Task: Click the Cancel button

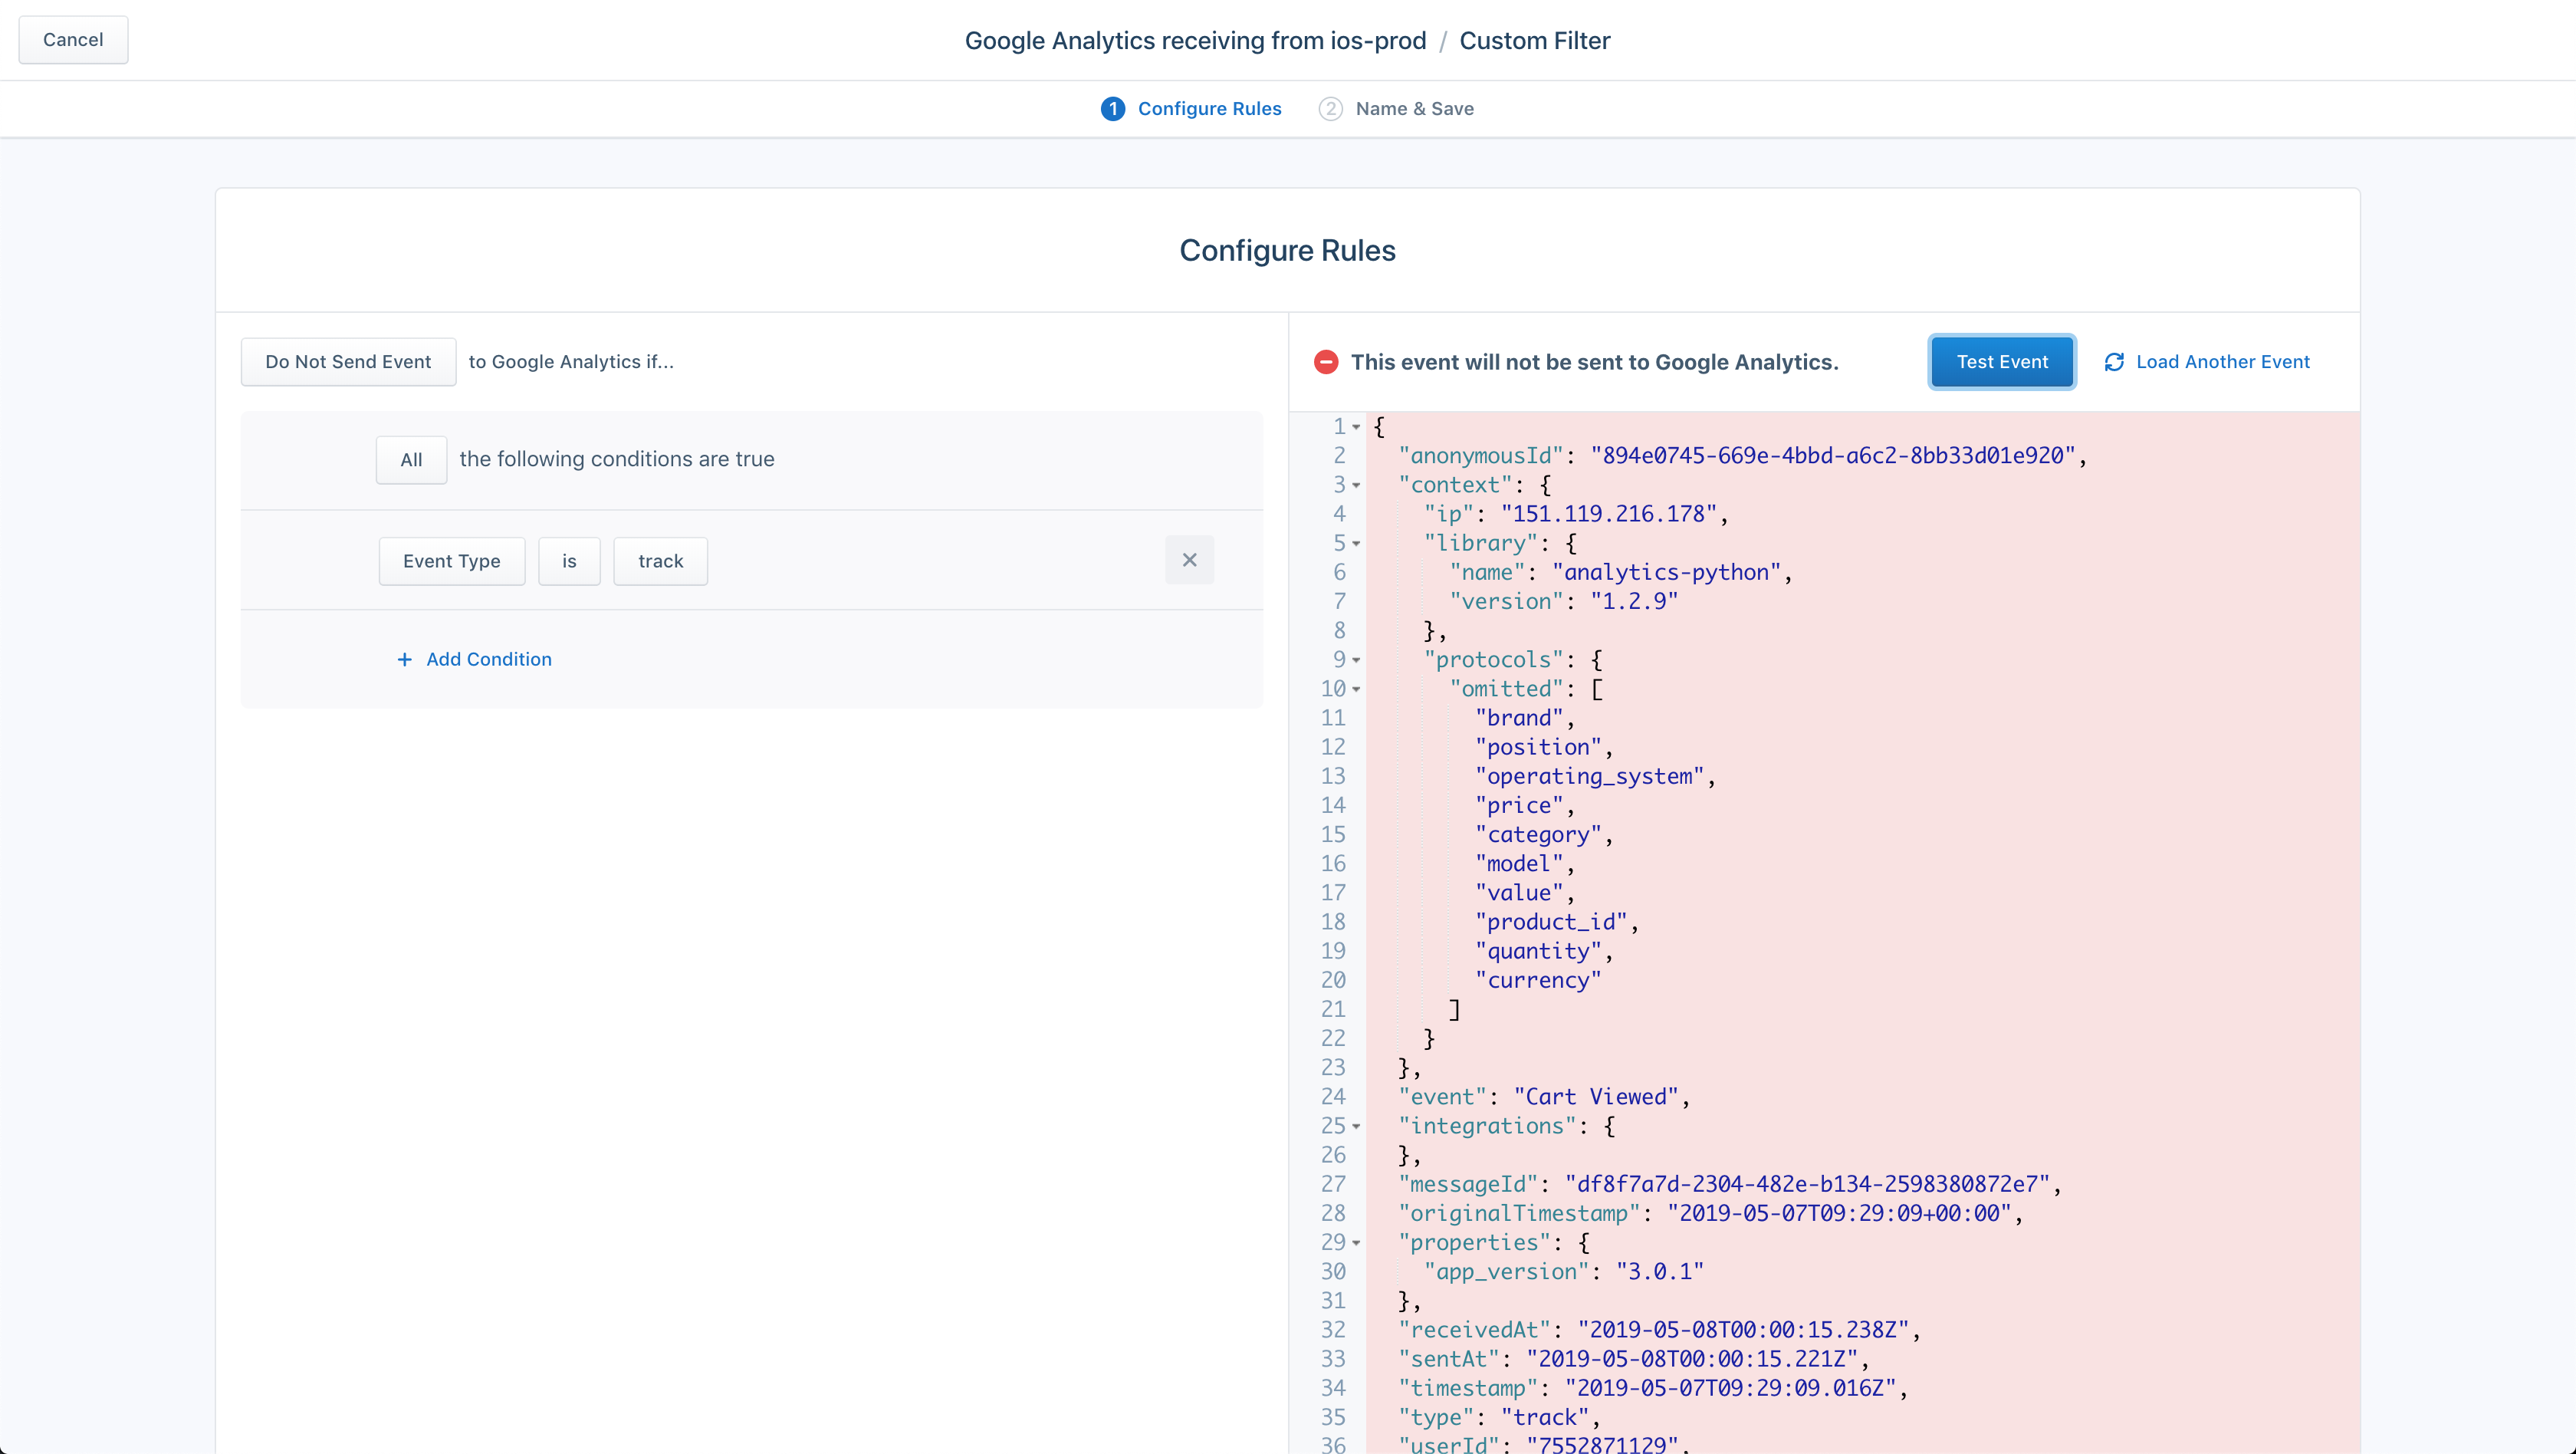Action: pos(73,40)
